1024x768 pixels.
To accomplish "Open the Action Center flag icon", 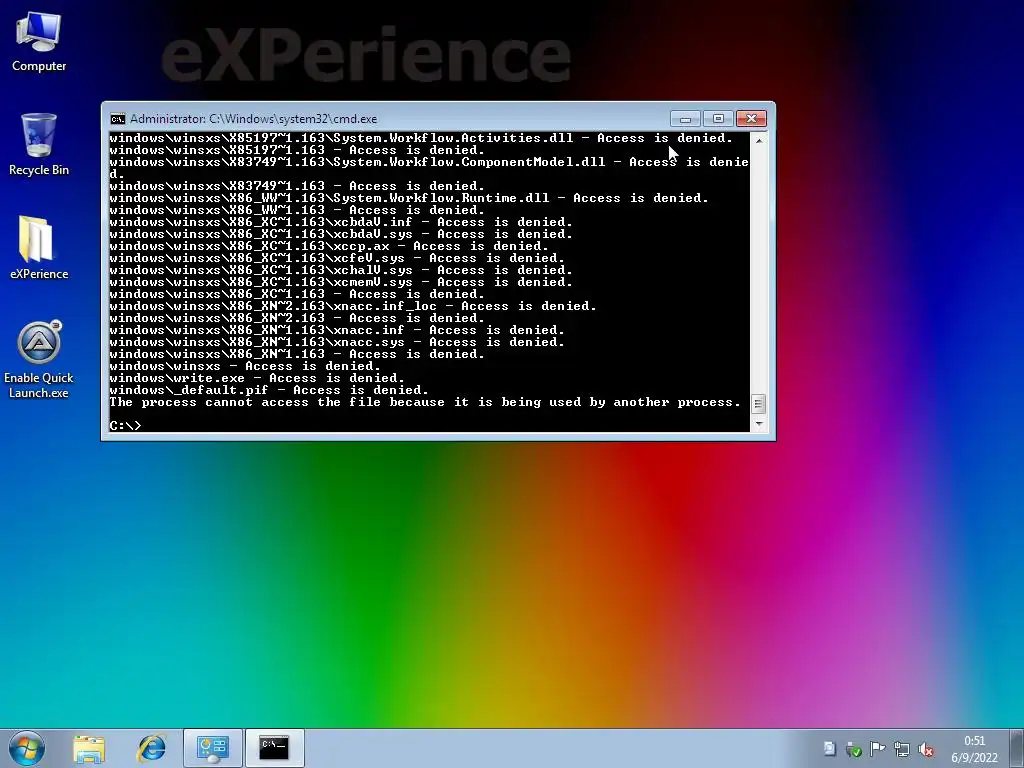I will (x=877, y=748).
